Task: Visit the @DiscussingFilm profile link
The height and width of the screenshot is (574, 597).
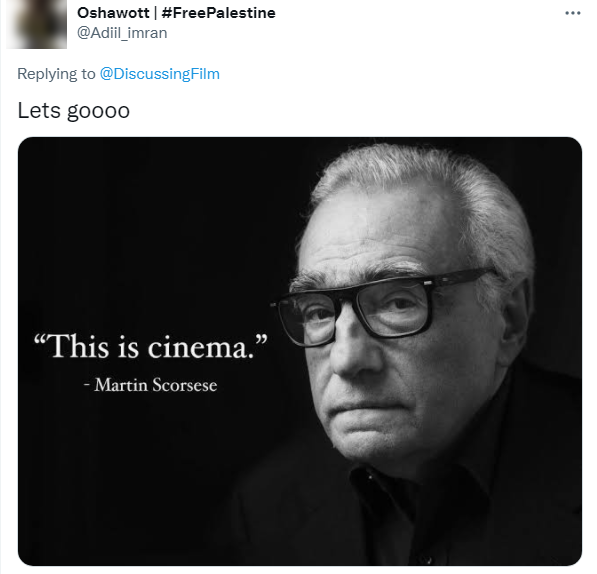Action: point(160,74)
